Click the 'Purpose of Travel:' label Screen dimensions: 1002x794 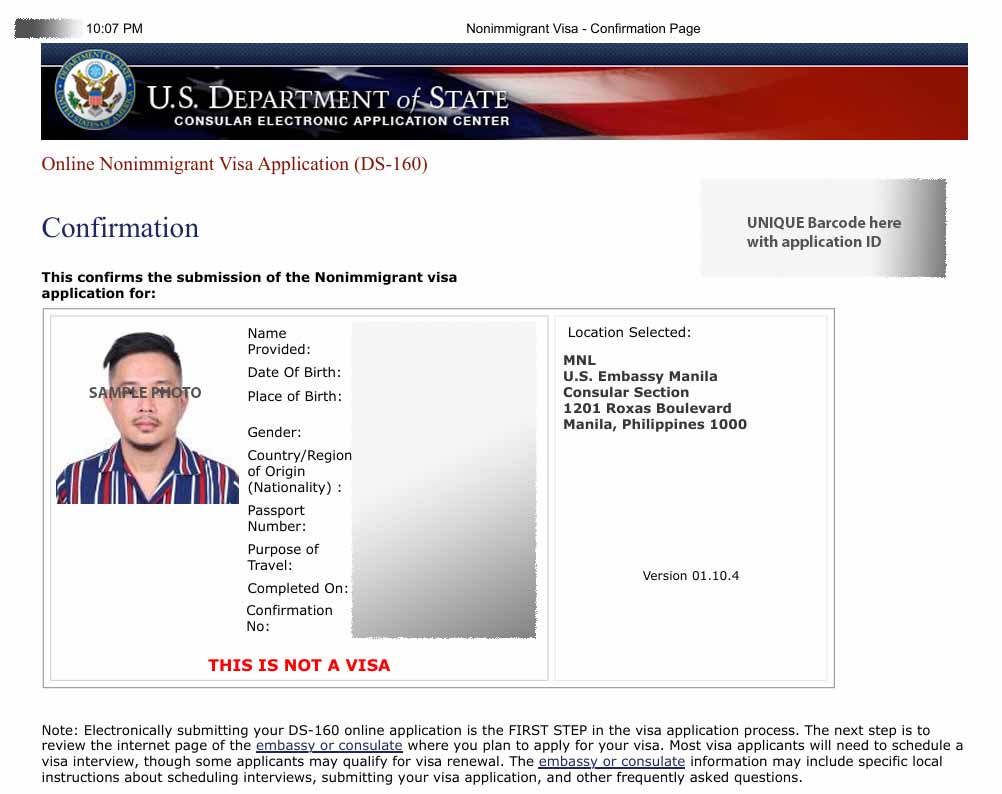point(283,557)
